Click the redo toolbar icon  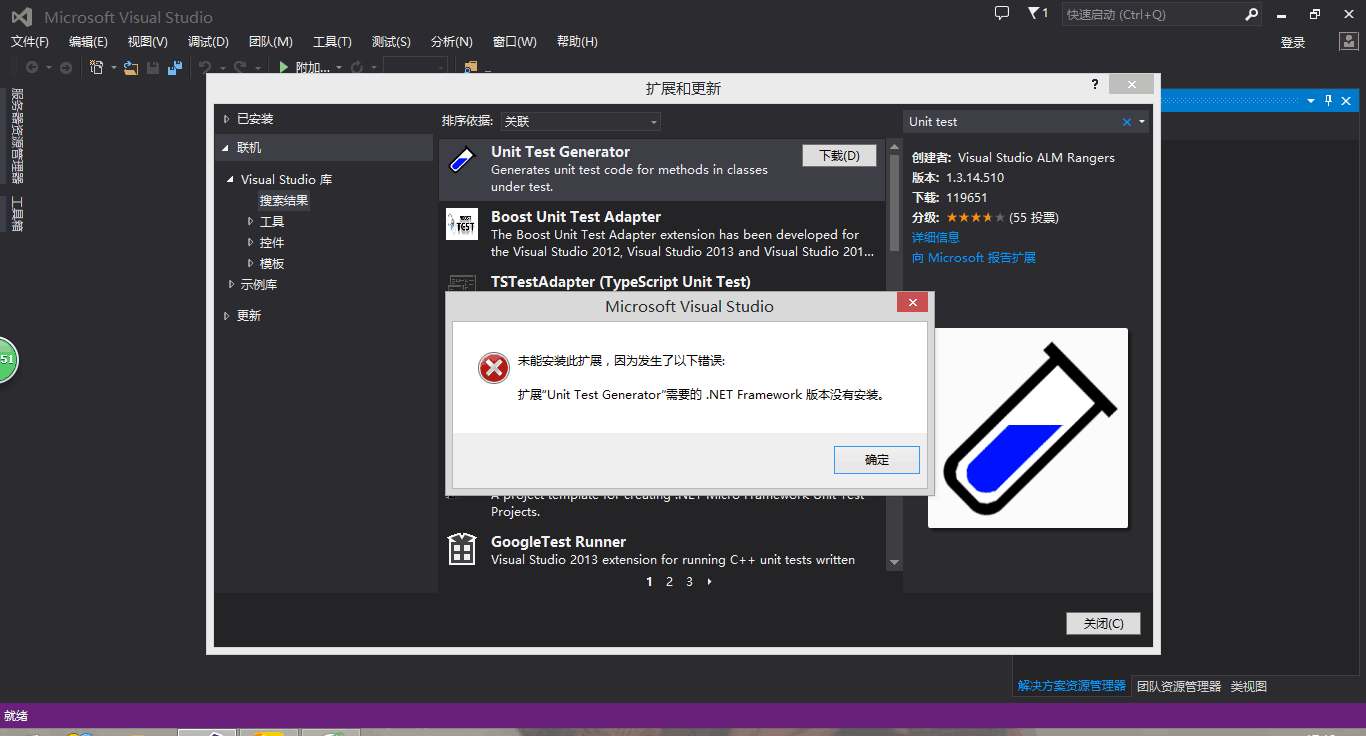[240, 67]
